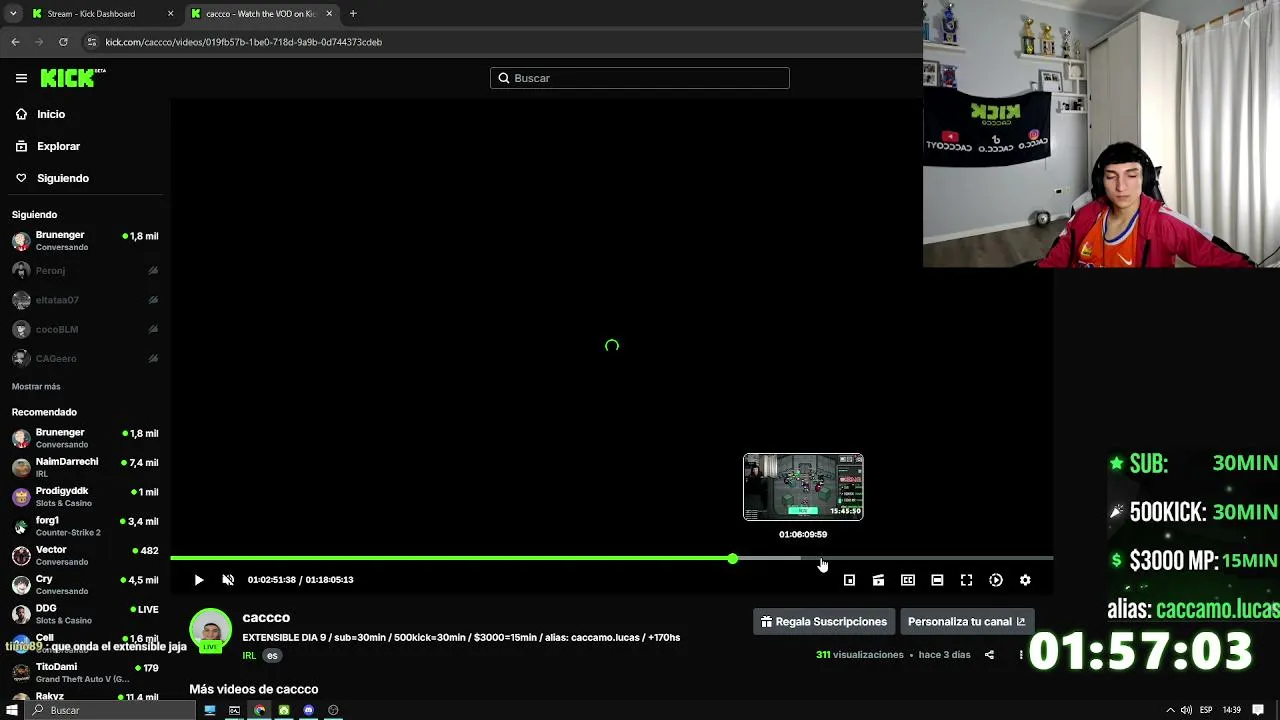
Task: Open offline channel Peronj
Action: click(x=85, y=271)
